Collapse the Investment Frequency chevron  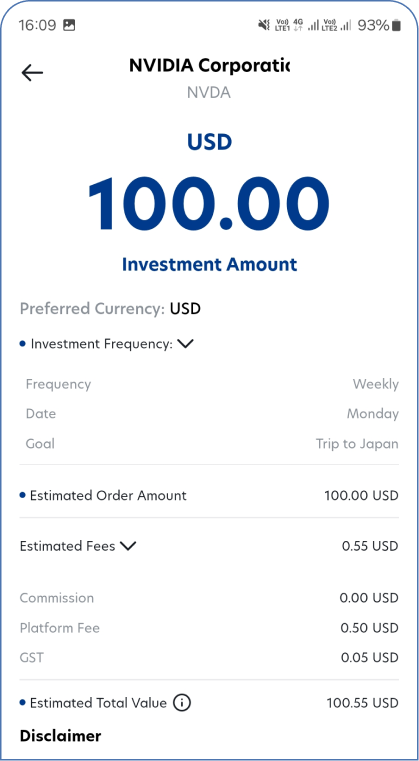click(x=185, y=344)
